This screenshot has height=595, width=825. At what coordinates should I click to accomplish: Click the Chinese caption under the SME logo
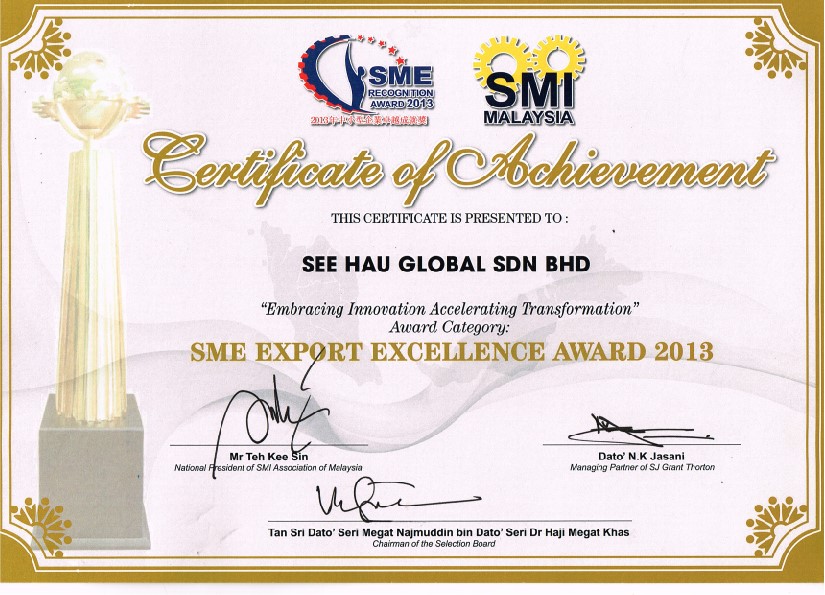(369, 122)
